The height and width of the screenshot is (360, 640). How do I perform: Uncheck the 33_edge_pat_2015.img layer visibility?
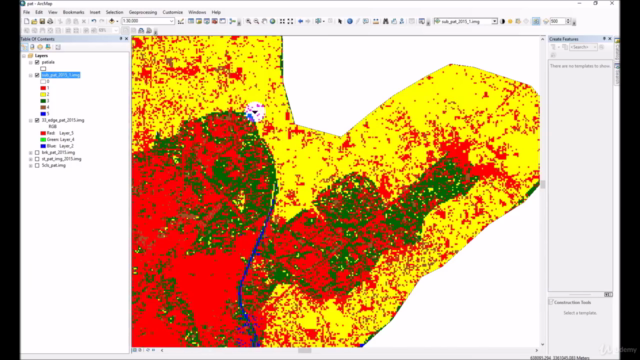[37, 120]
